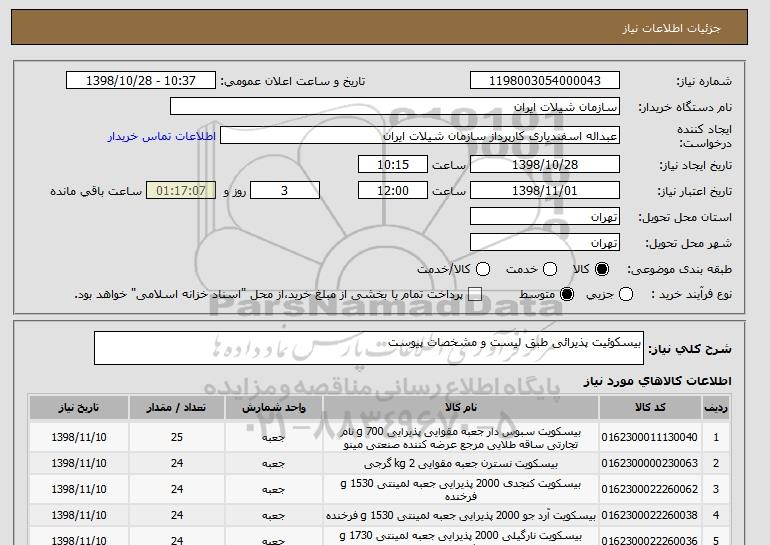Click the remaining time countdown 01:17:07

coord(181,191)
